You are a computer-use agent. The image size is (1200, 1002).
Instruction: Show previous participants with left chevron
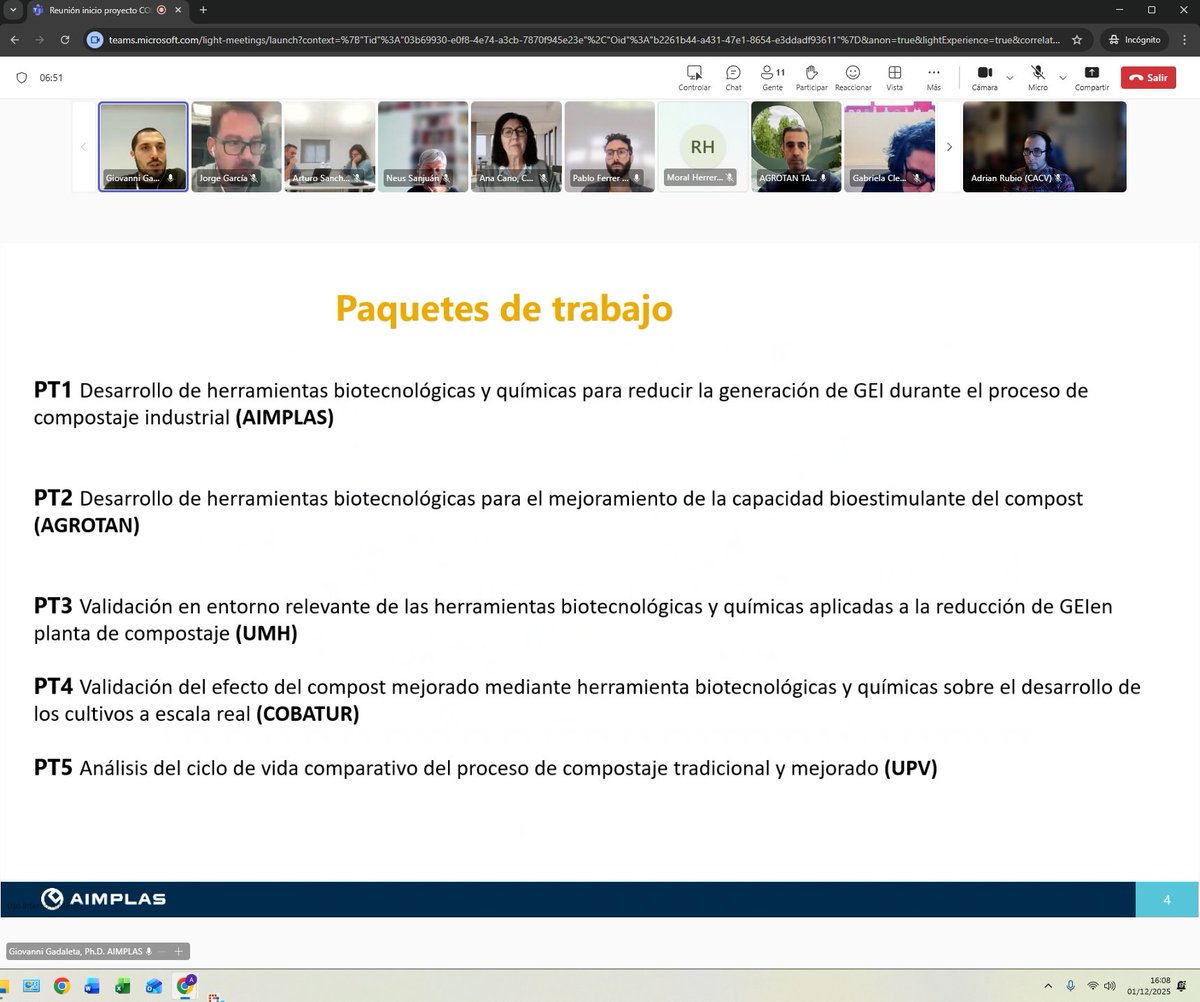[x=83, y=147]
